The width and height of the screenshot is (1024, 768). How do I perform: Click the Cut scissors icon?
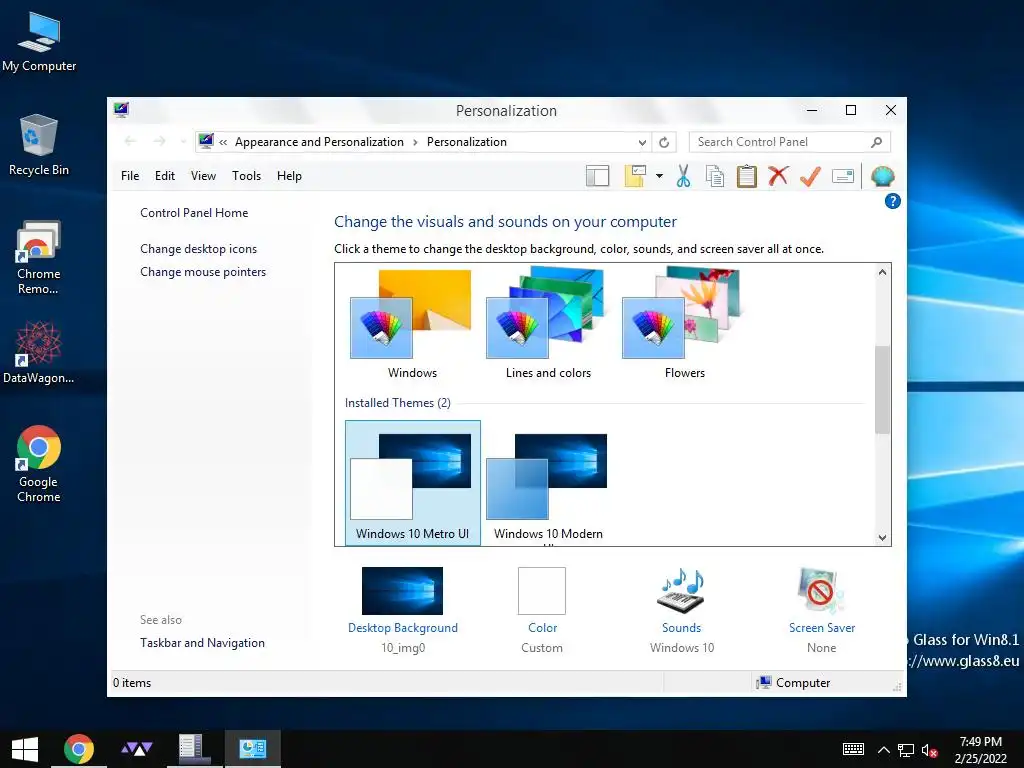[x=683, y=176]
